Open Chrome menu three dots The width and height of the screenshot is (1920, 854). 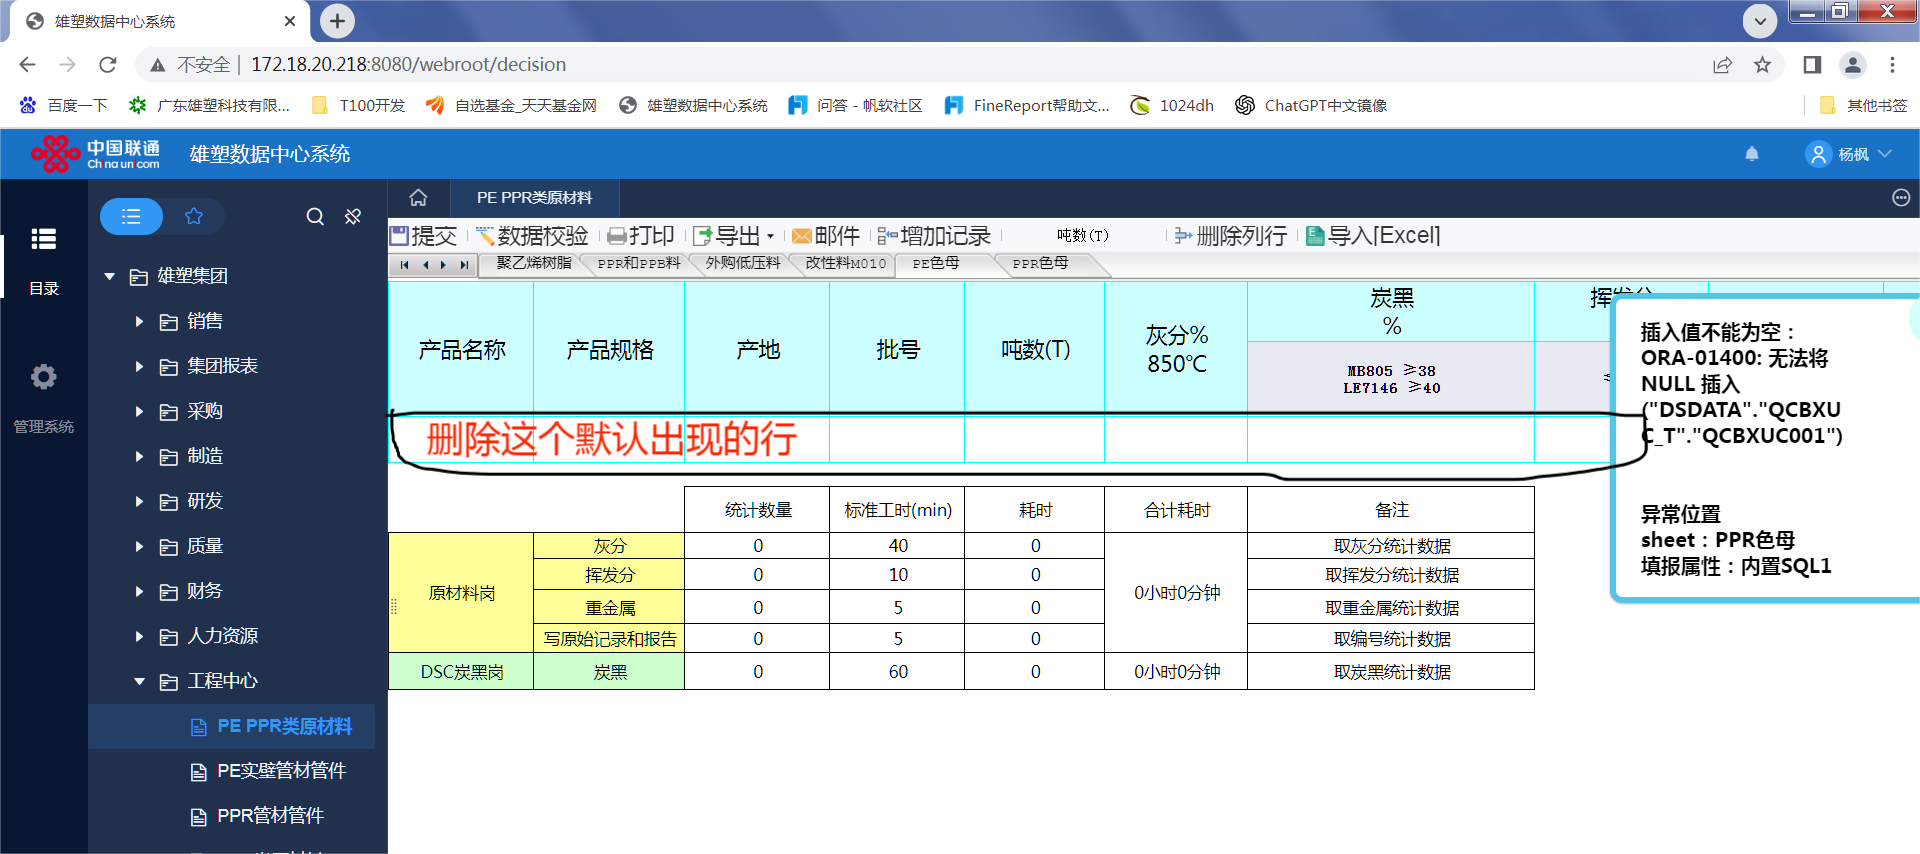1892,64
